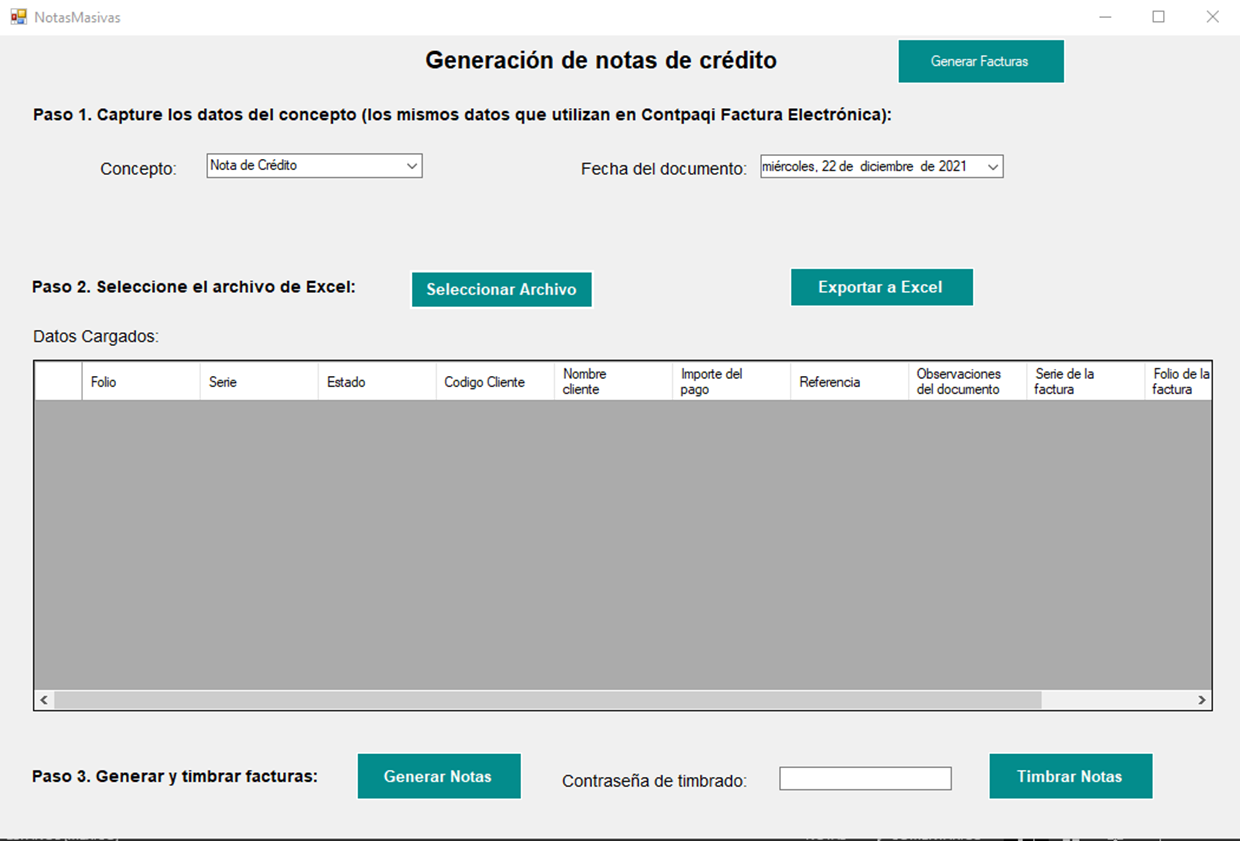Sort by the Estado column header
The image size is (1240, 841).
point(376,382)
